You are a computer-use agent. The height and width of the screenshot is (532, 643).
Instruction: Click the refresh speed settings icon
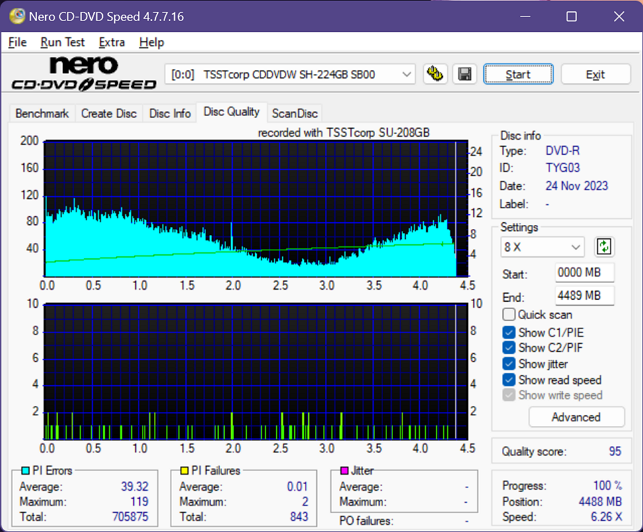point(604,247)
